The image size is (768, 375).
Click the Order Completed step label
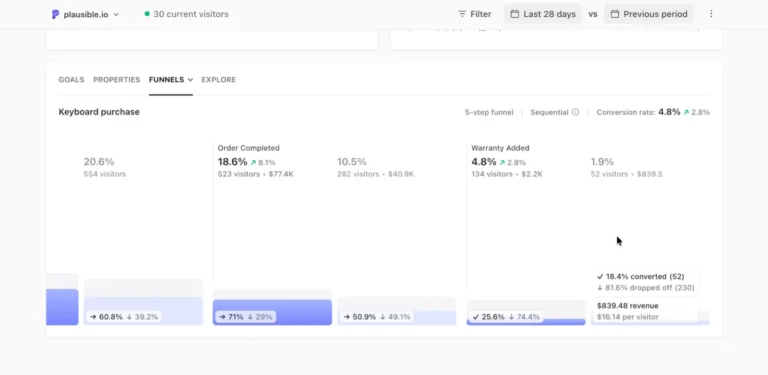pyautogui.click(x=248, y=148)
